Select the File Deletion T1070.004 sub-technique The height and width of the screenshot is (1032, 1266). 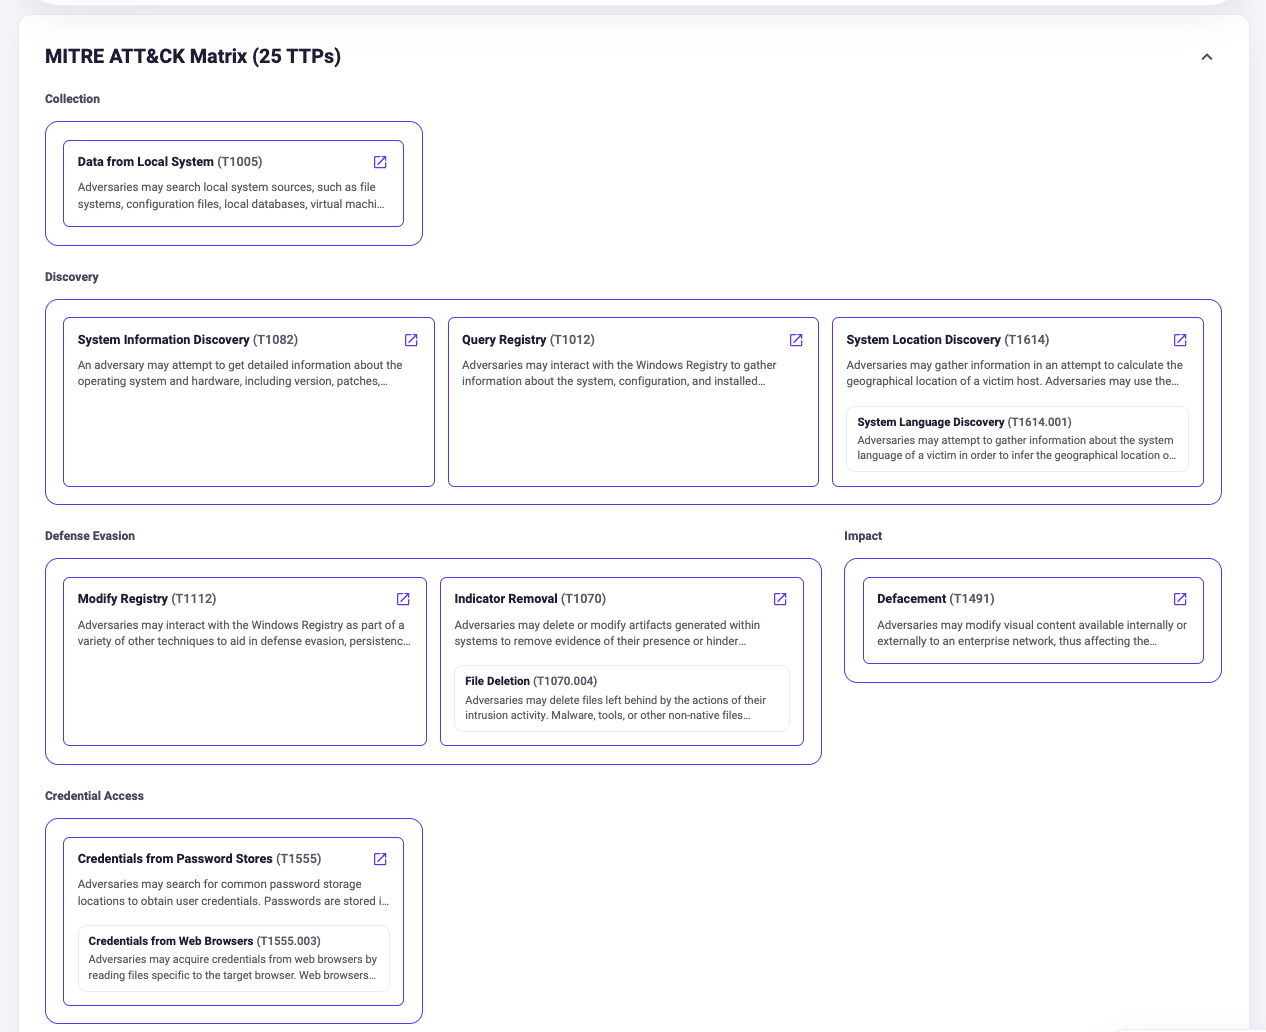[622, 698]
